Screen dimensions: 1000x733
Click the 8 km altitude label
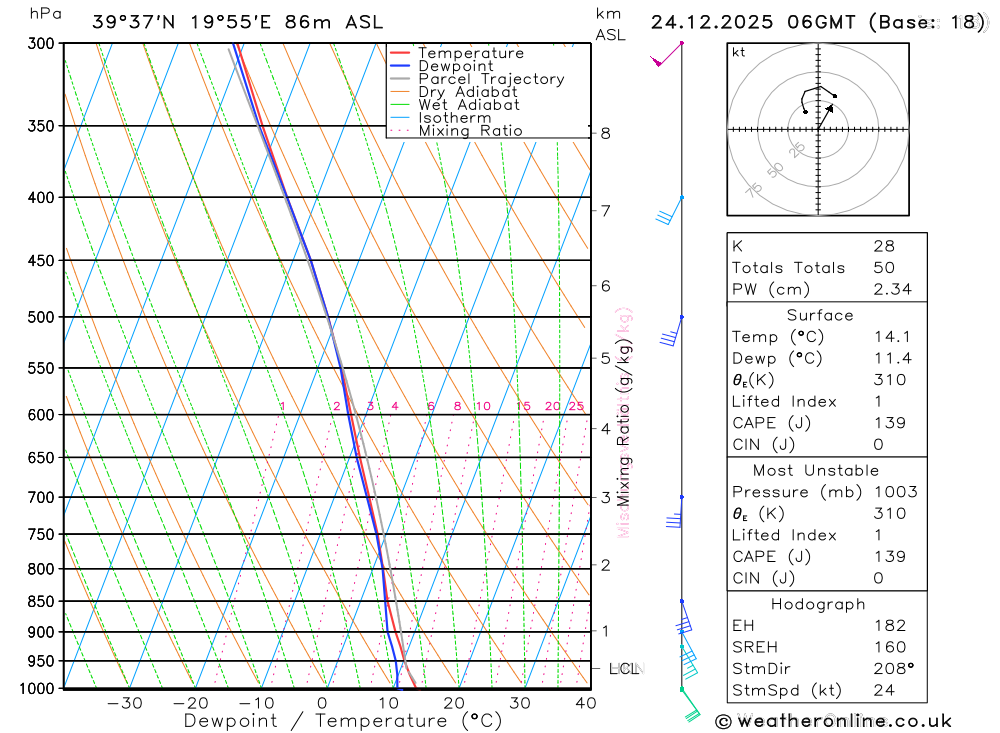point(605,133)
